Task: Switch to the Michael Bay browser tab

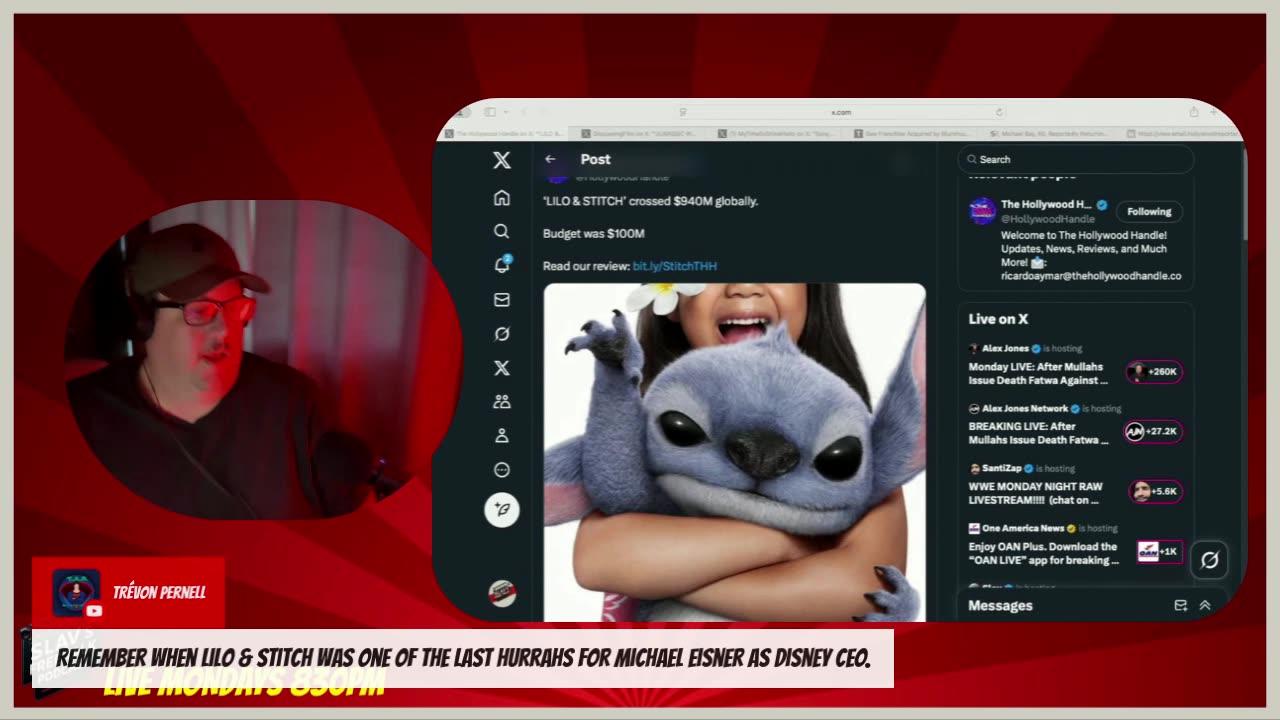Action: [1050, 133]
